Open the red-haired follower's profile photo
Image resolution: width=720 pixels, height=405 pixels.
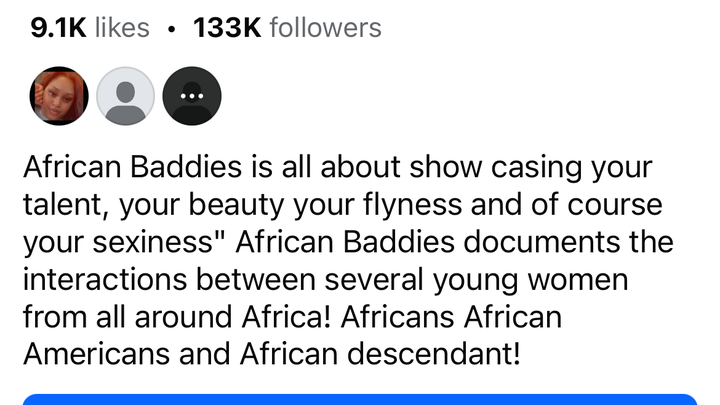(x=59, y=97)
